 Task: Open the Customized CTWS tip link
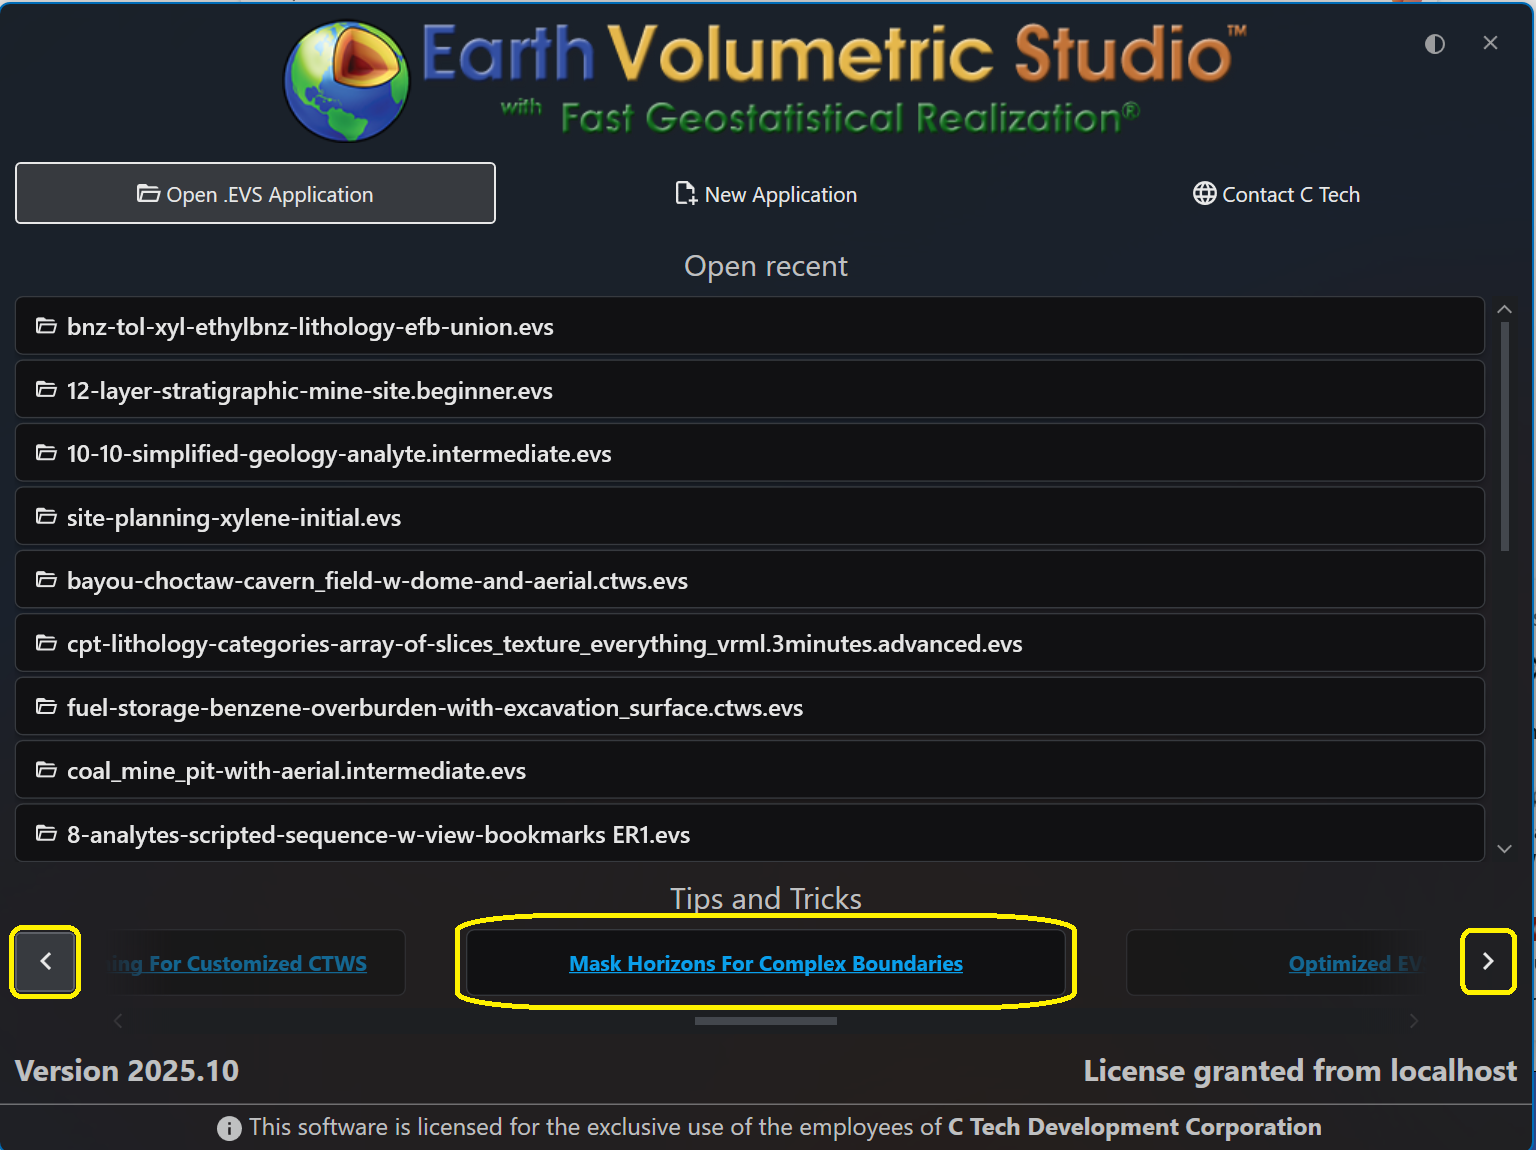(x=238, y=963)
